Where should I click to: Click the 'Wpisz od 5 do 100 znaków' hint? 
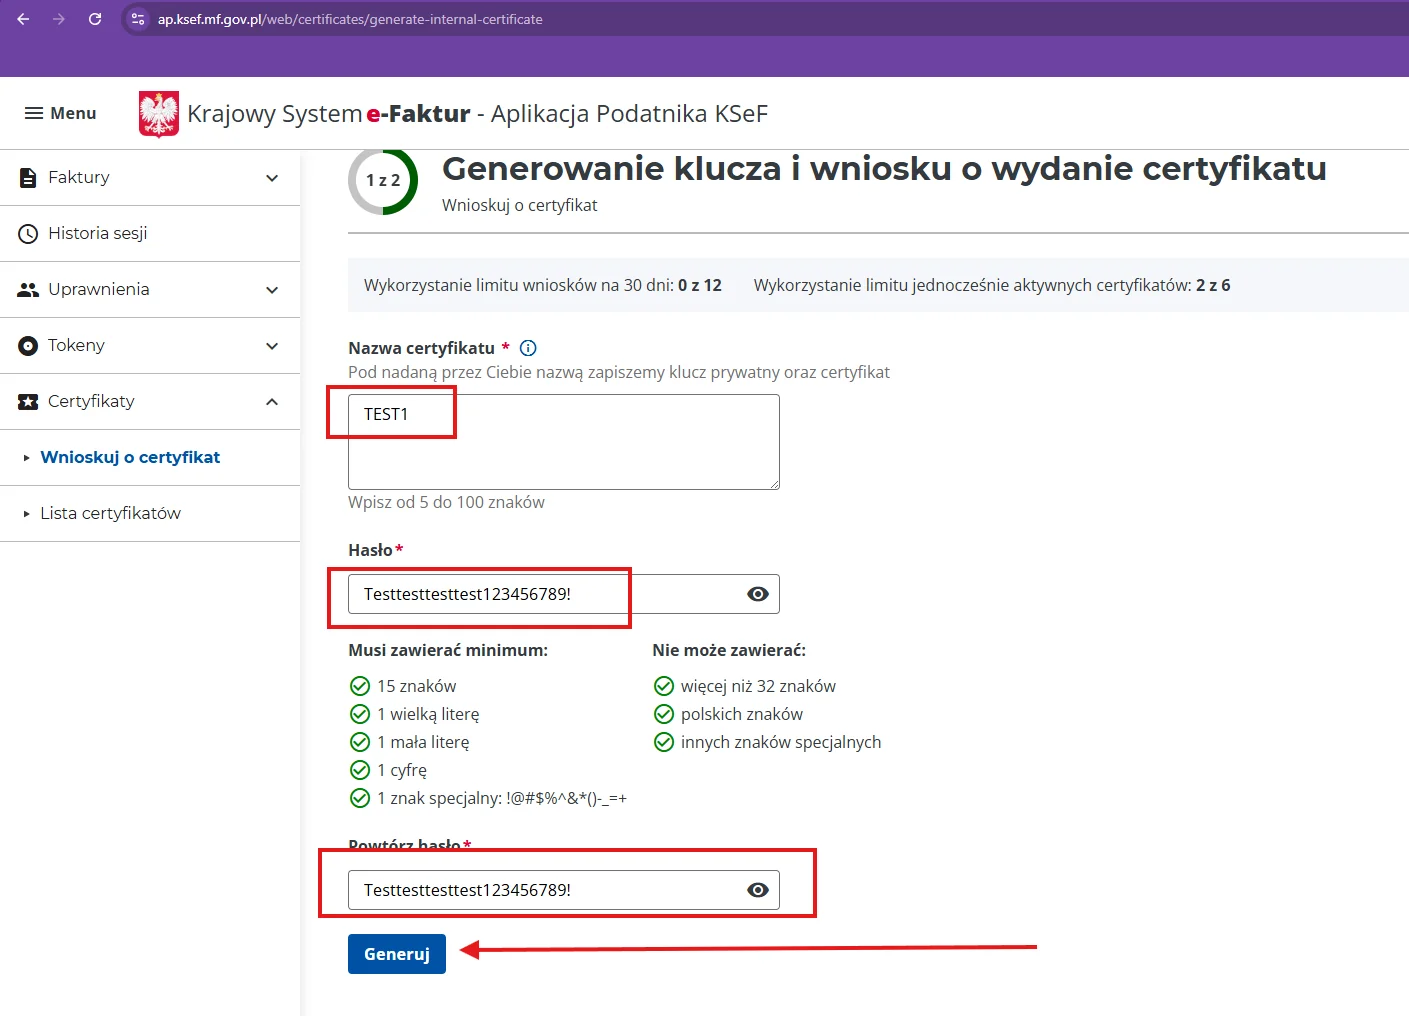tap(446, 502)
